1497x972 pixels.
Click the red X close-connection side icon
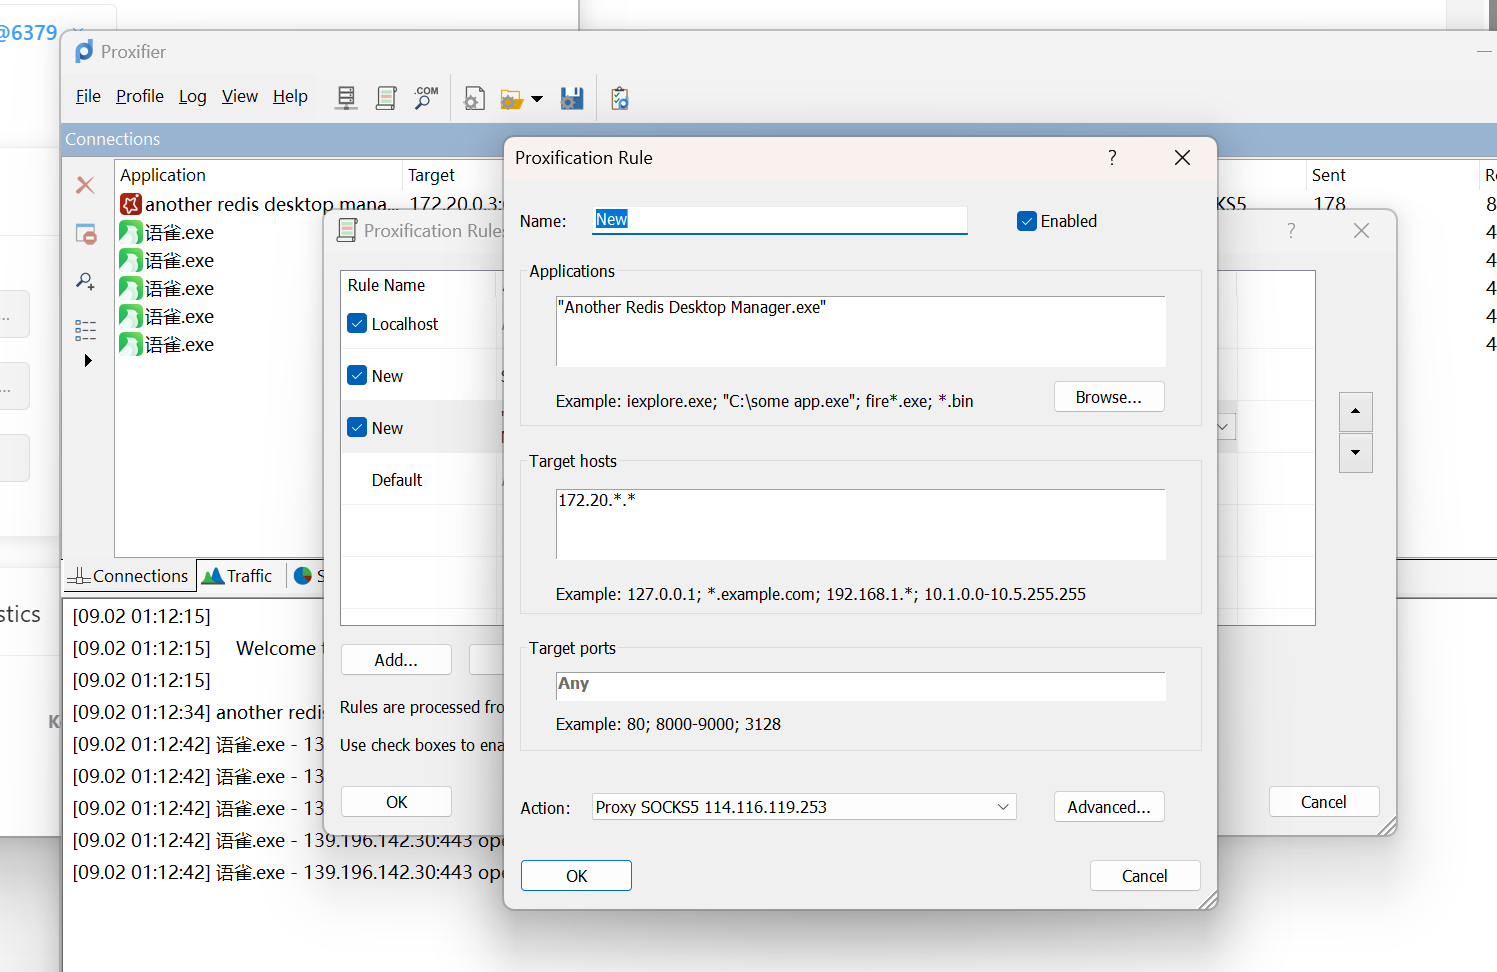86,185
